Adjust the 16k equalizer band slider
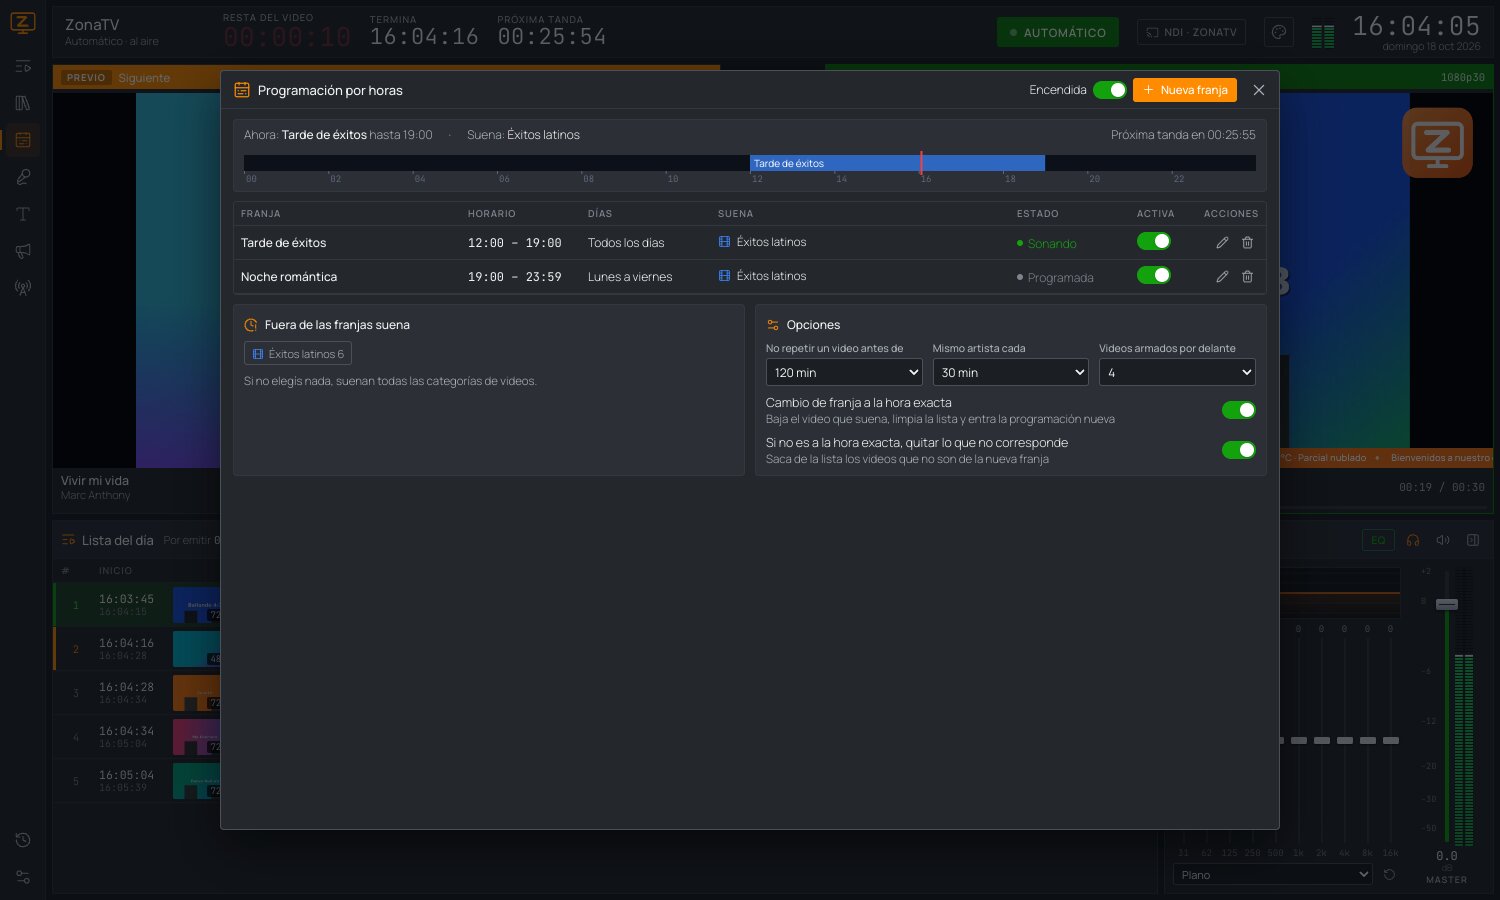Viewport: 1500px width, 900px height. tap(1391, 740)
